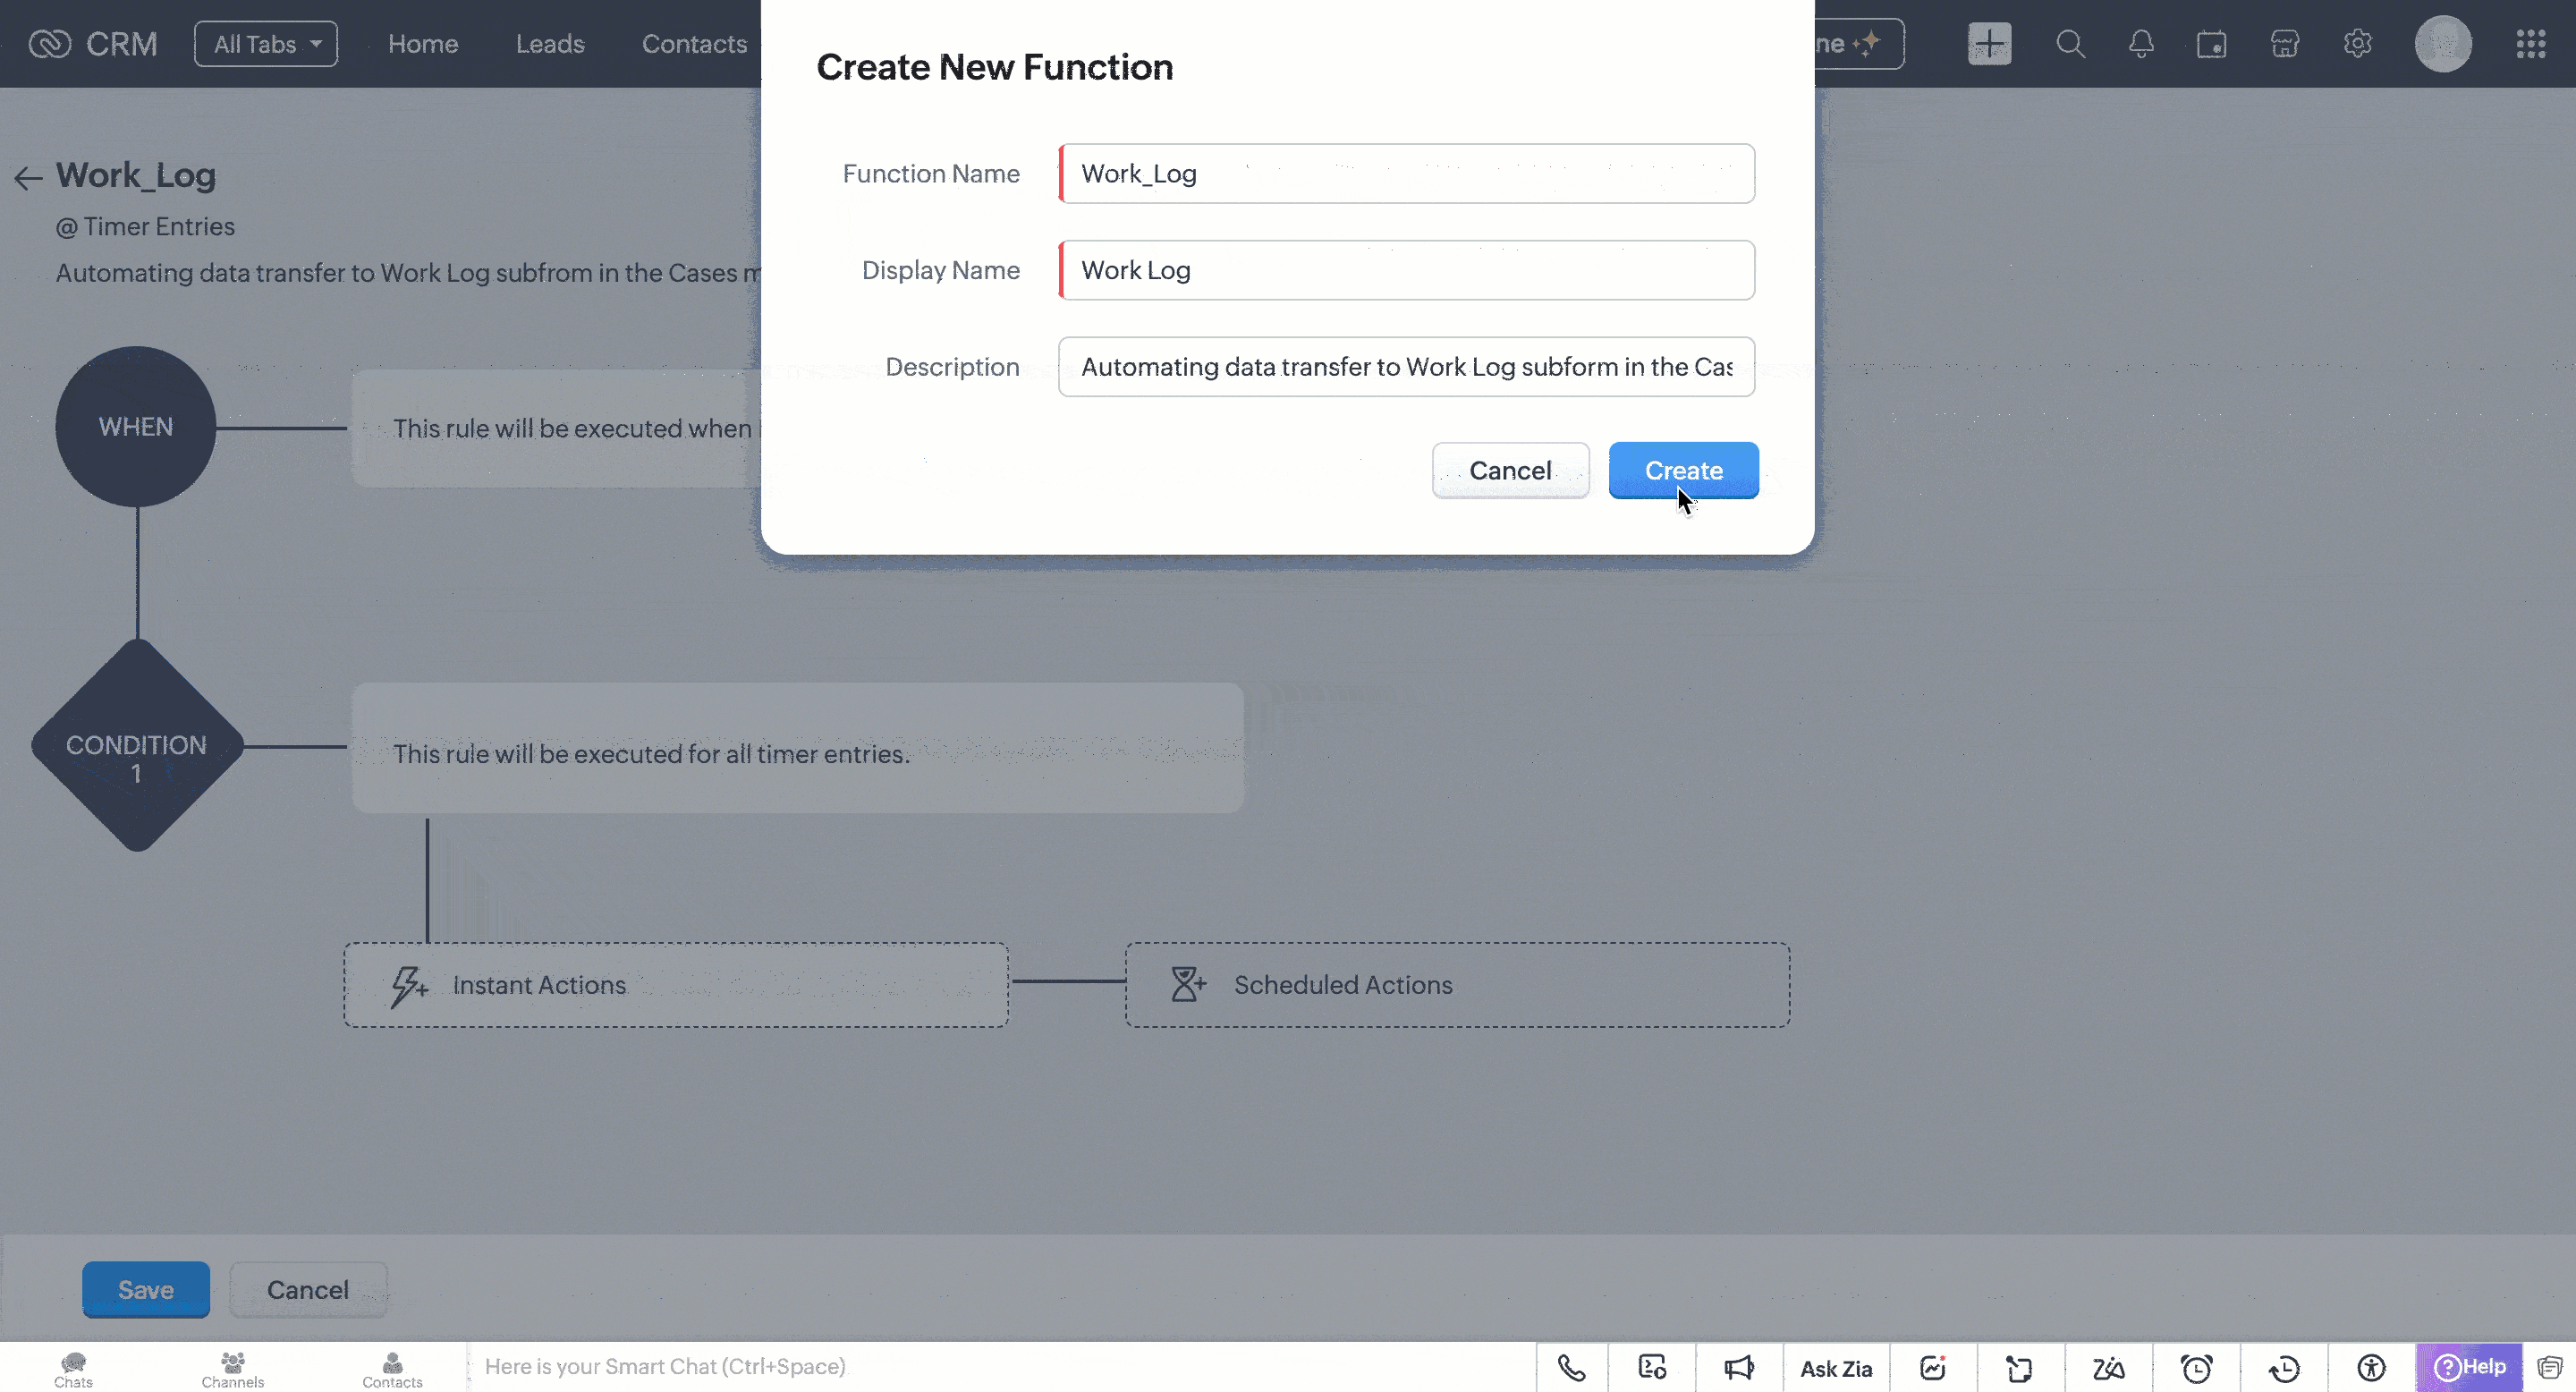The height and width of the screenshot is (1392, 2576).
Task: Open the apps grid launcher icon
Action: (2530, 44)
